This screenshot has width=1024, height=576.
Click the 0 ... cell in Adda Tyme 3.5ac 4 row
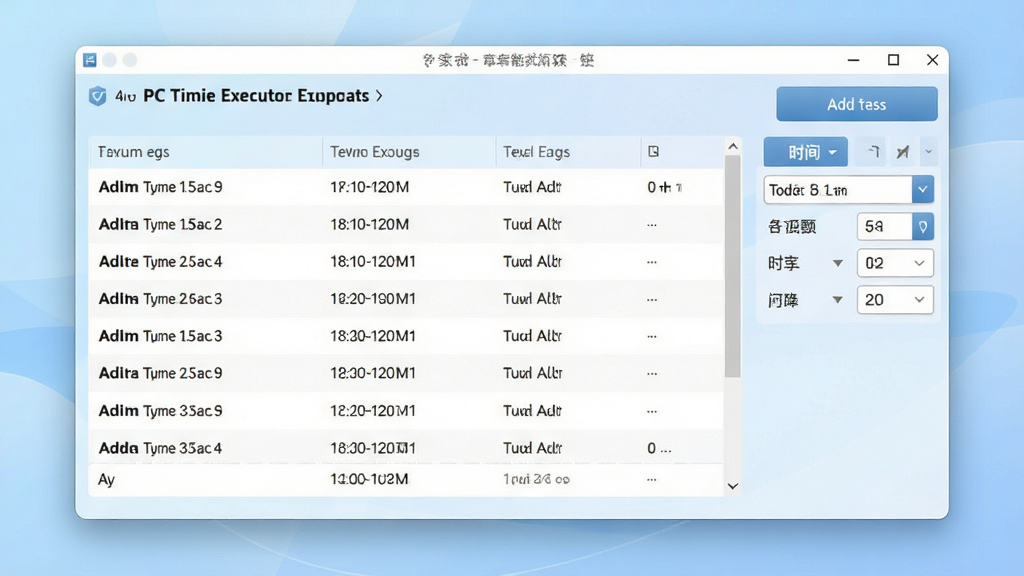(659, 449)
